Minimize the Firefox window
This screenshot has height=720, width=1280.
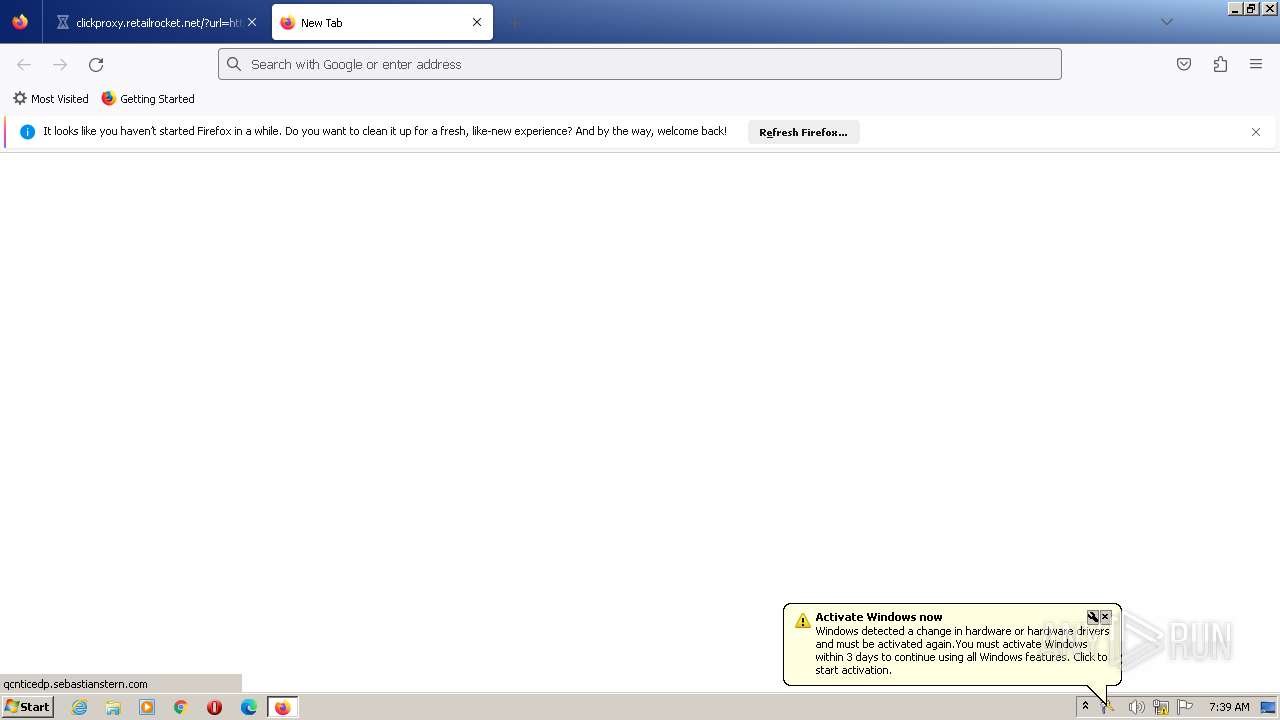(1236, 8)
